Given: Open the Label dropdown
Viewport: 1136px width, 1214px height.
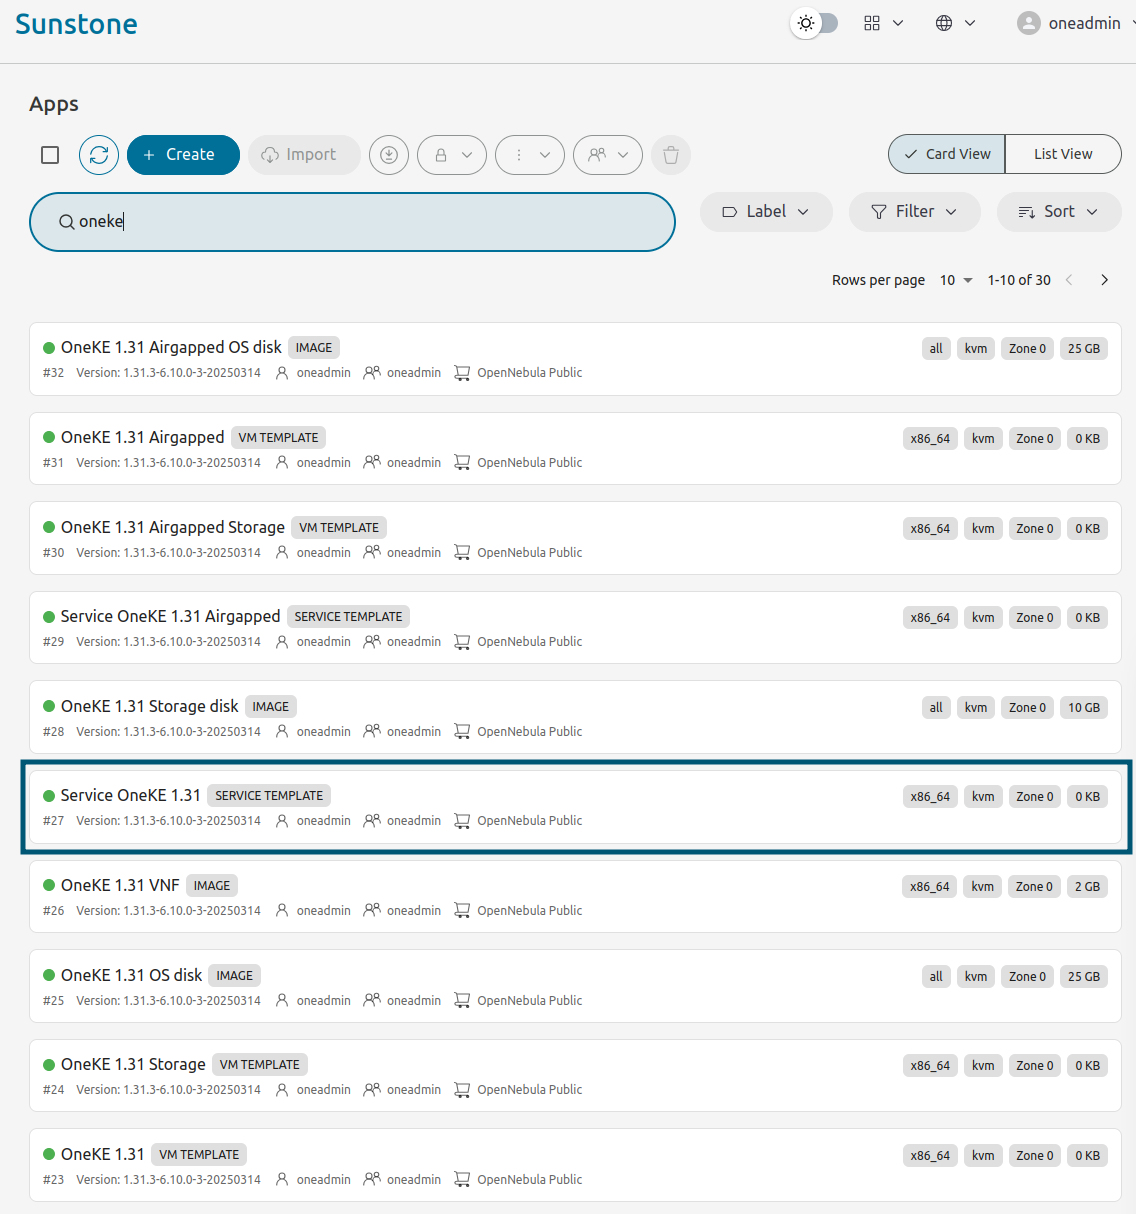Looking at the screenshot, I should pos(766,212).
